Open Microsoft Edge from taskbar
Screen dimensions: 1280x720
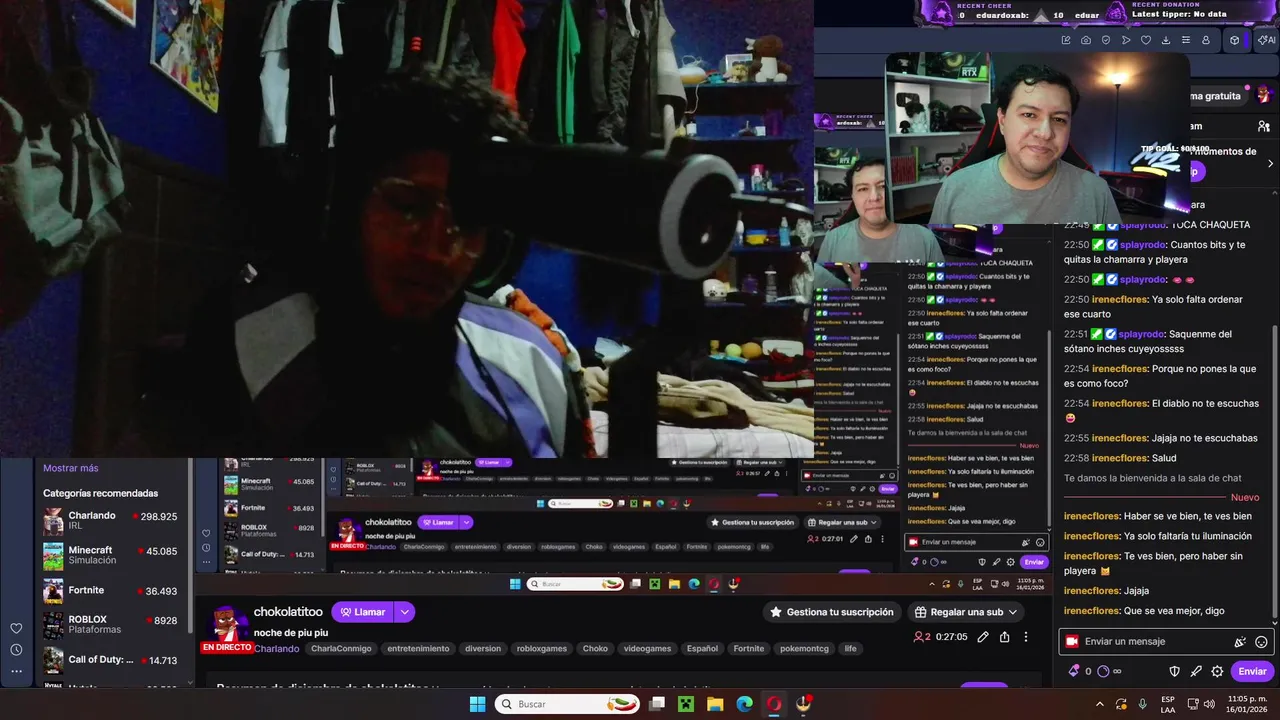[x=745, y=704]
